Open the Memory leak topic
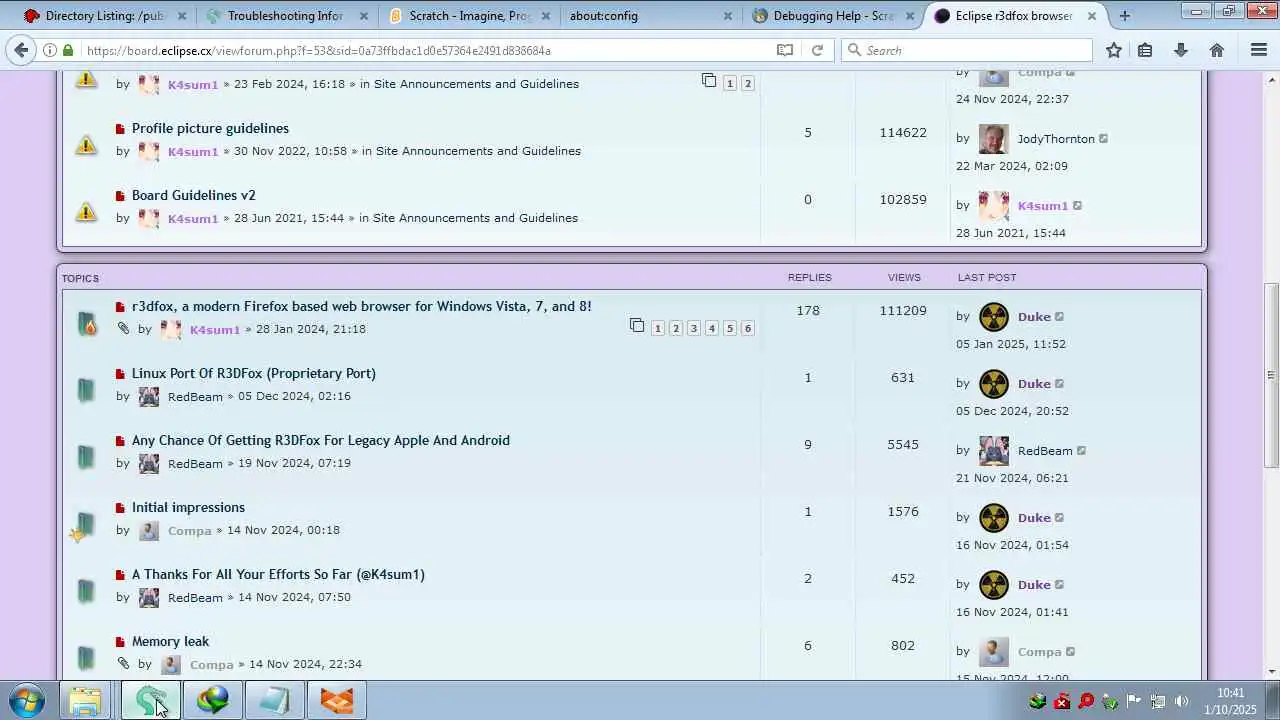The width and height of the screenshot is (1280, 720). click(x=171, y=641)
